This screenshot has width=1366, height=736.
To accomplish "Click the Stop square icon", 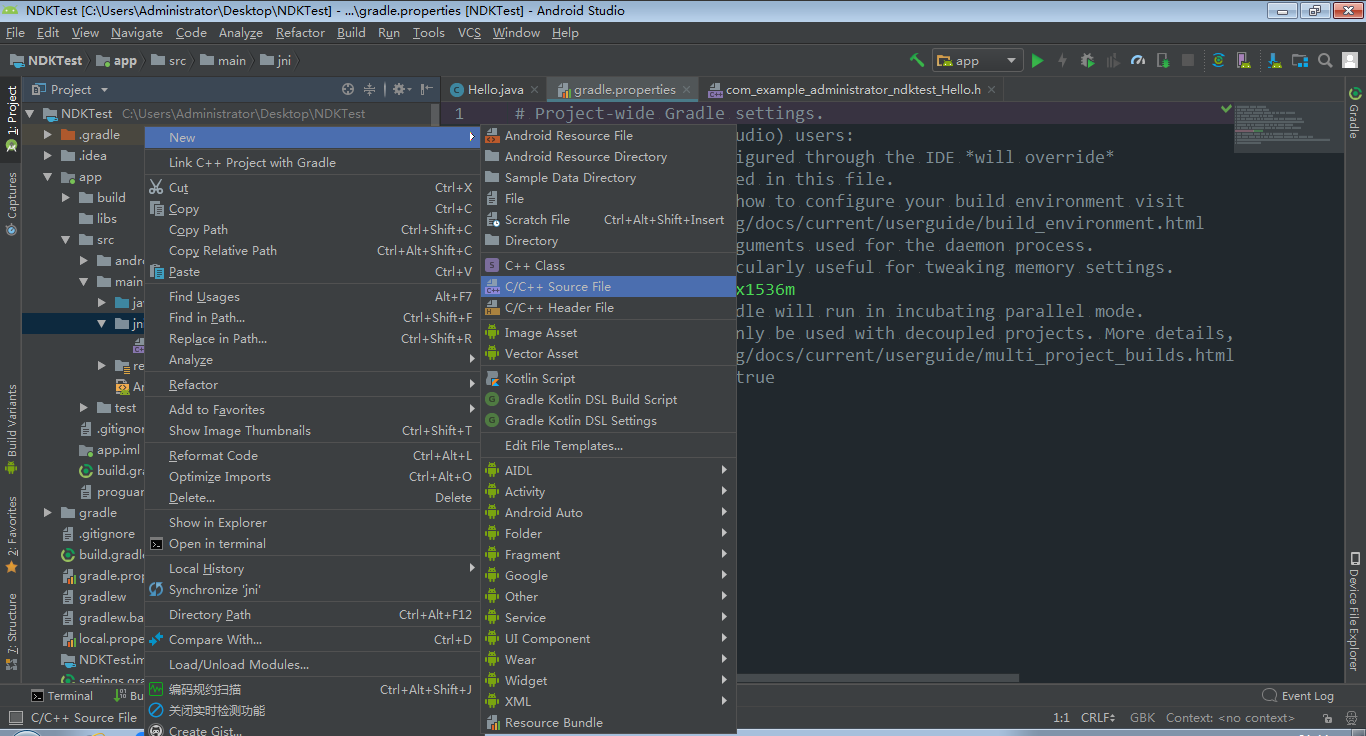I will tap(1188, 60).
